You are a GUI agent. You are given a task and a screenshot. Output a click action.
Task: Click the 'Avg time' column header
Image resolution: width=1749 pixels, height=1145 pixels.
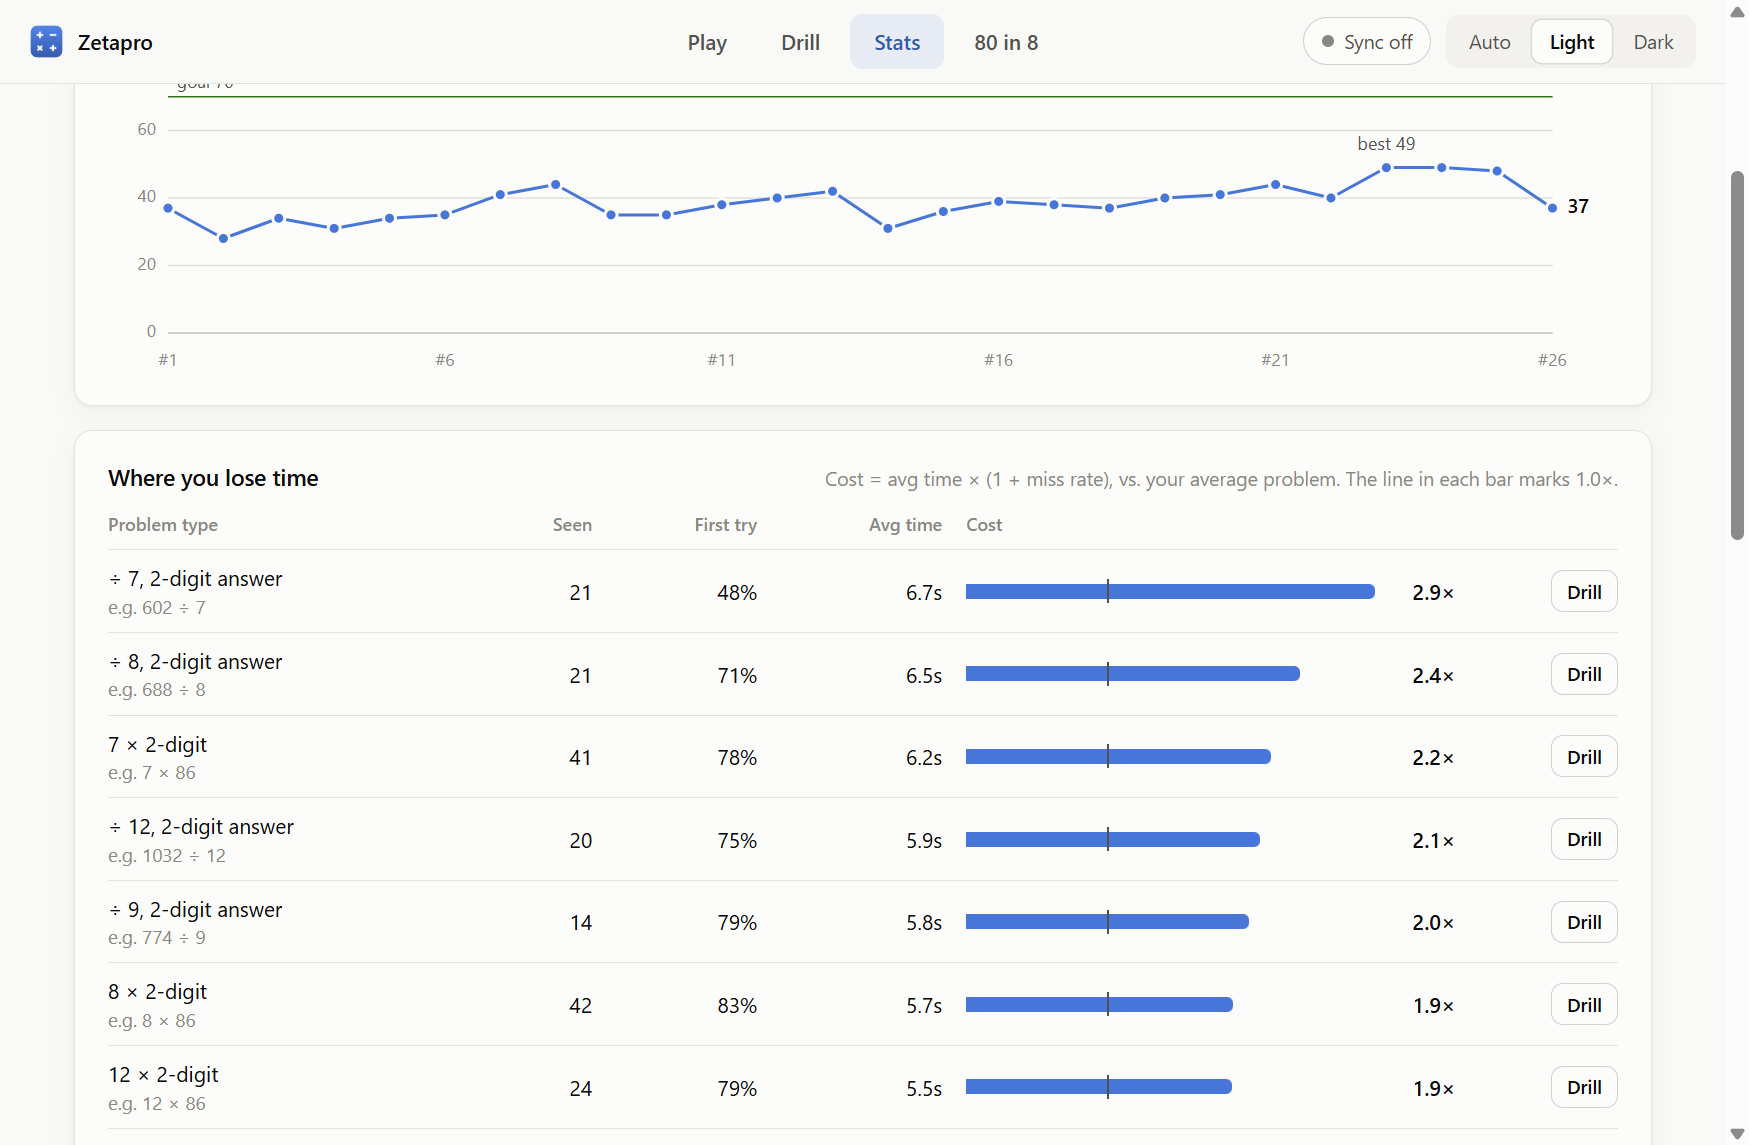pos(905,525)
